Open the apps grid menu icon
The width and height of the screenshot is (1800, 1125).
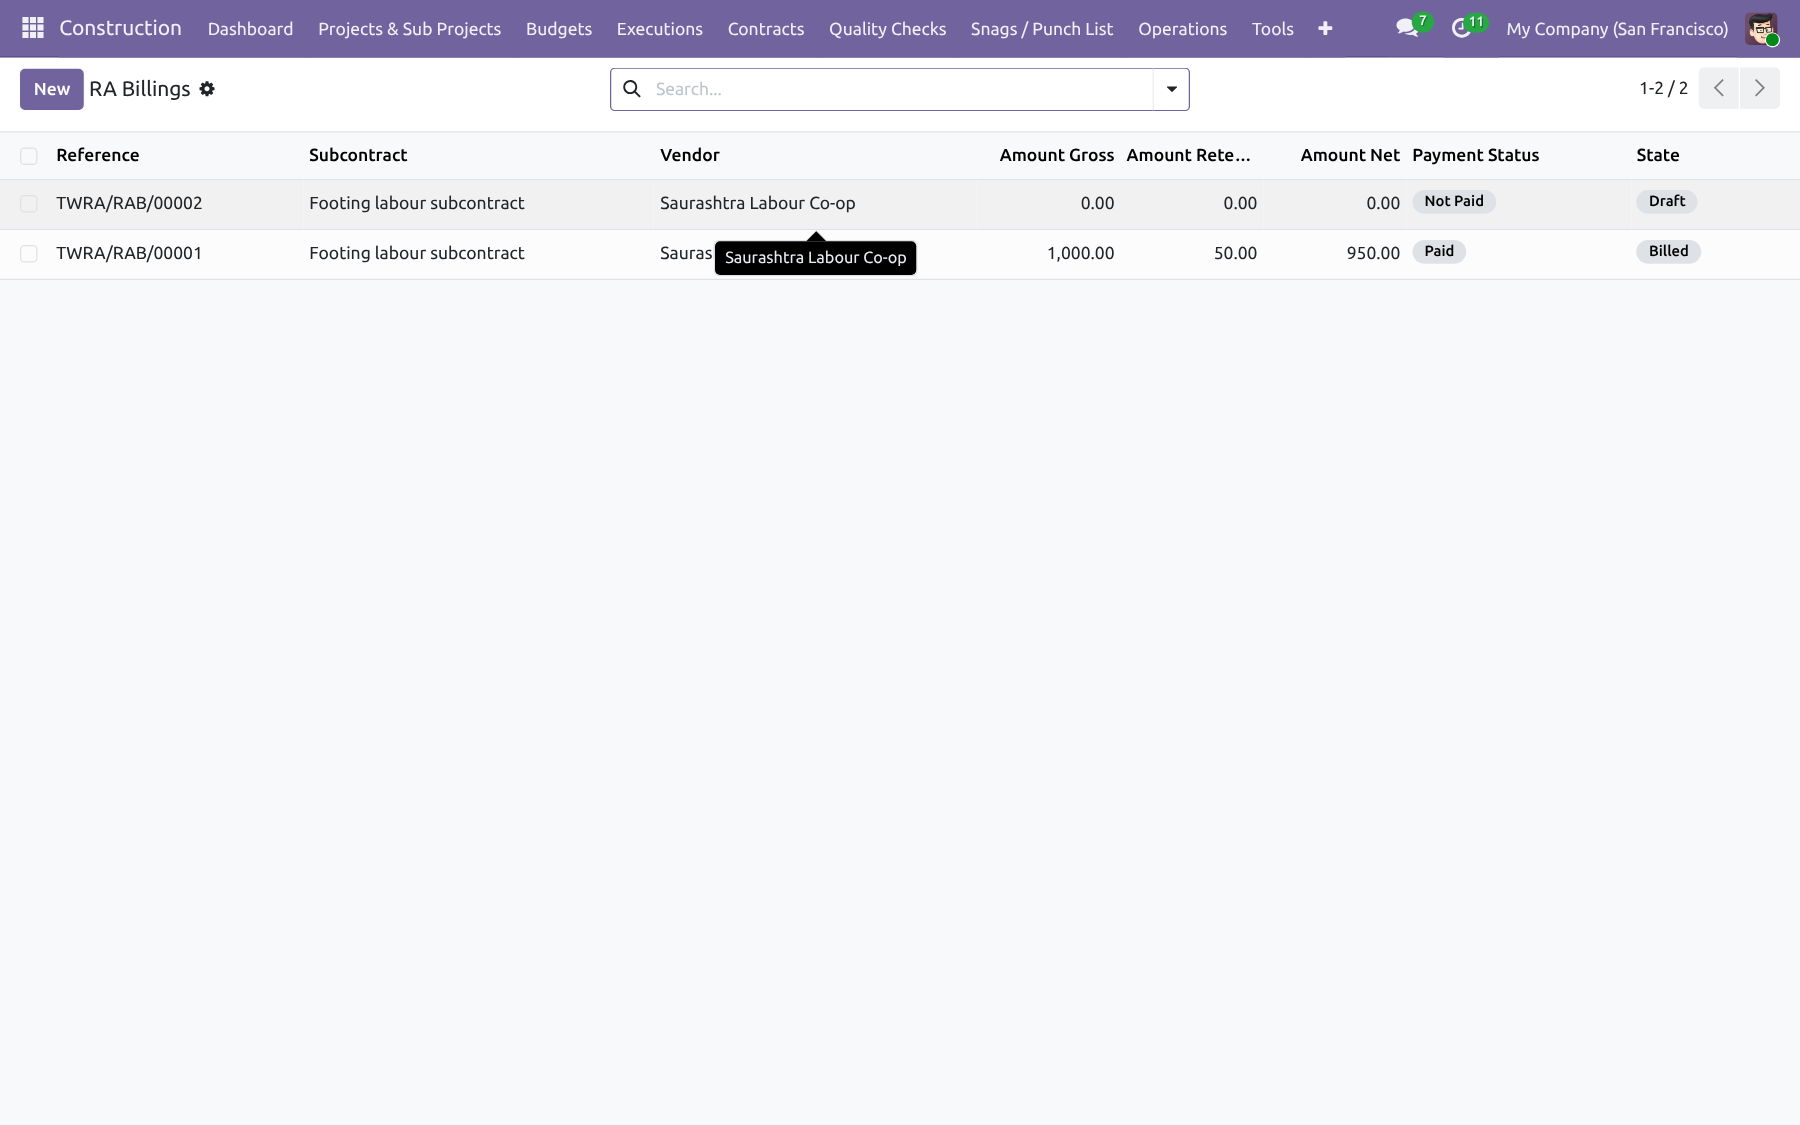coord(32,28)
